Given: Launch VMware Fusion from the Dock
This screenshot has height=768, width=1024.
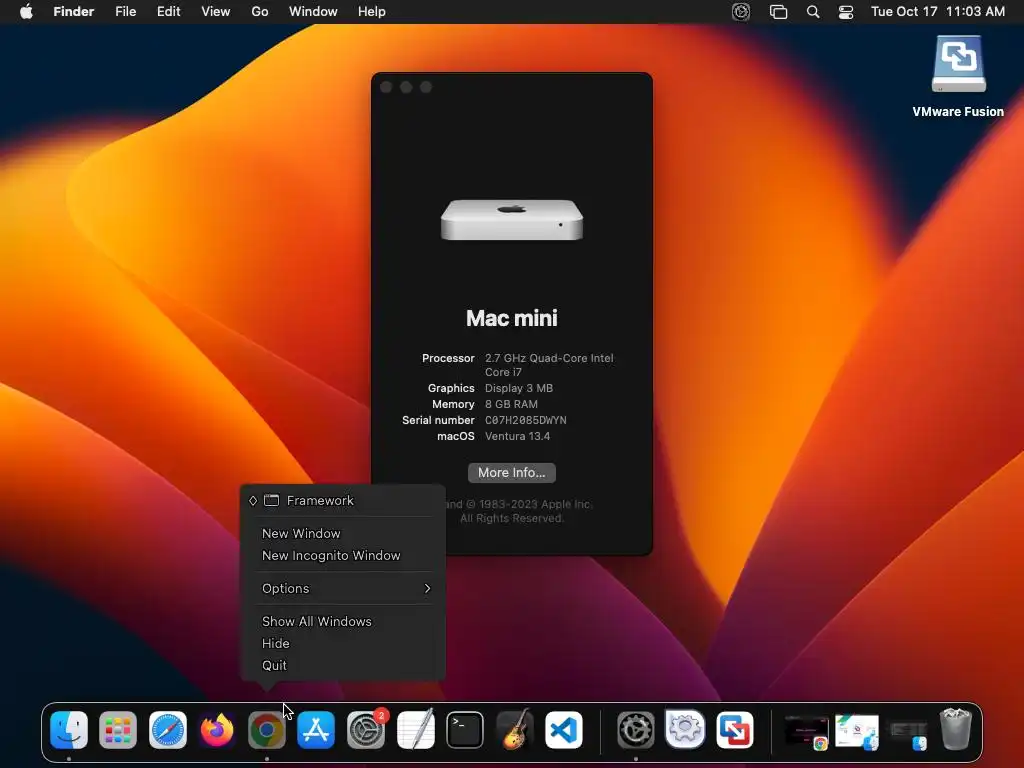Looking at the screenshot, I should point(735,729).
